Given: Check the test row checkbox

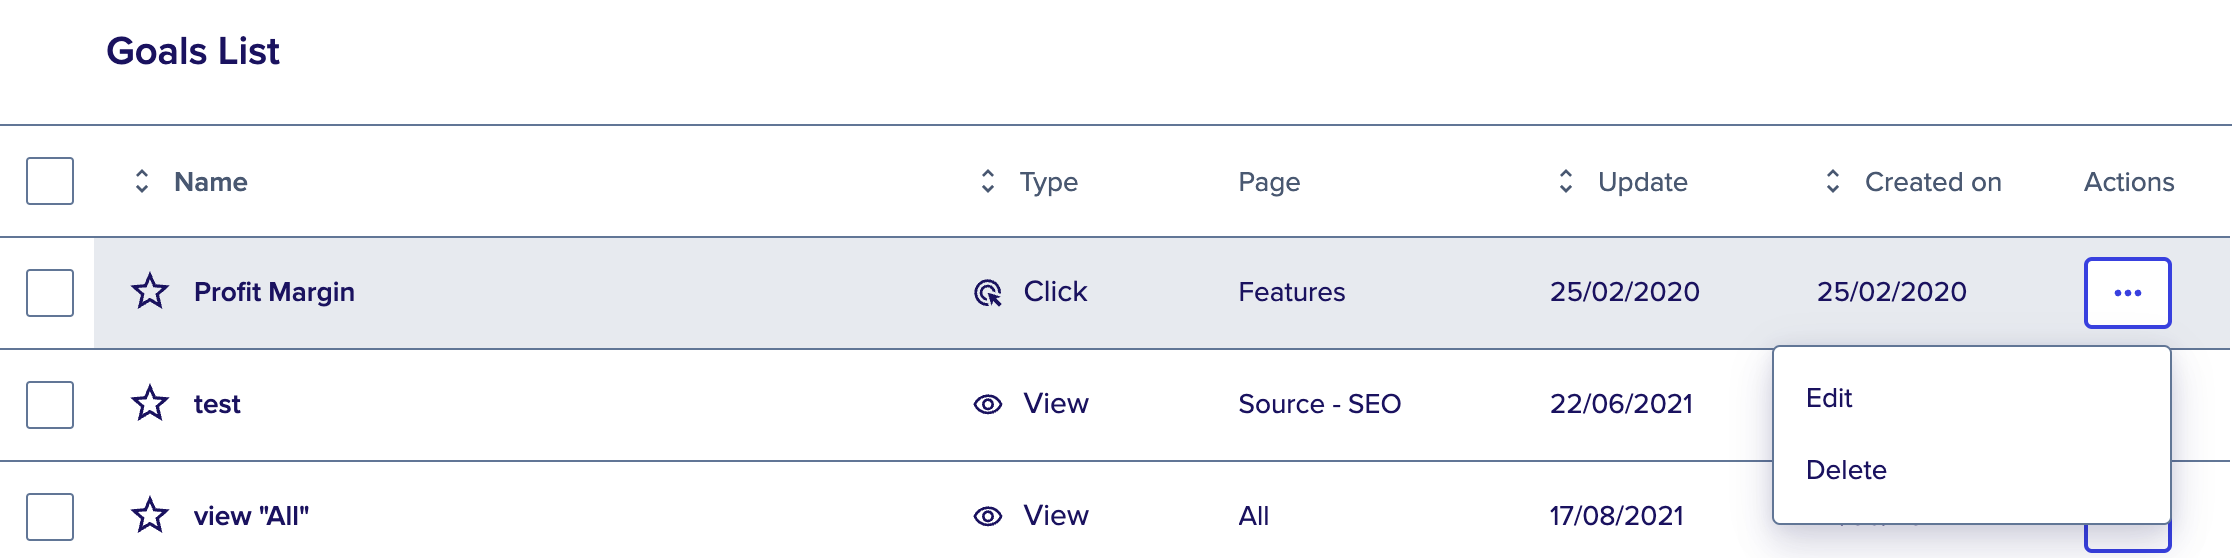Looking at the screenshot, I should point(50,405).
